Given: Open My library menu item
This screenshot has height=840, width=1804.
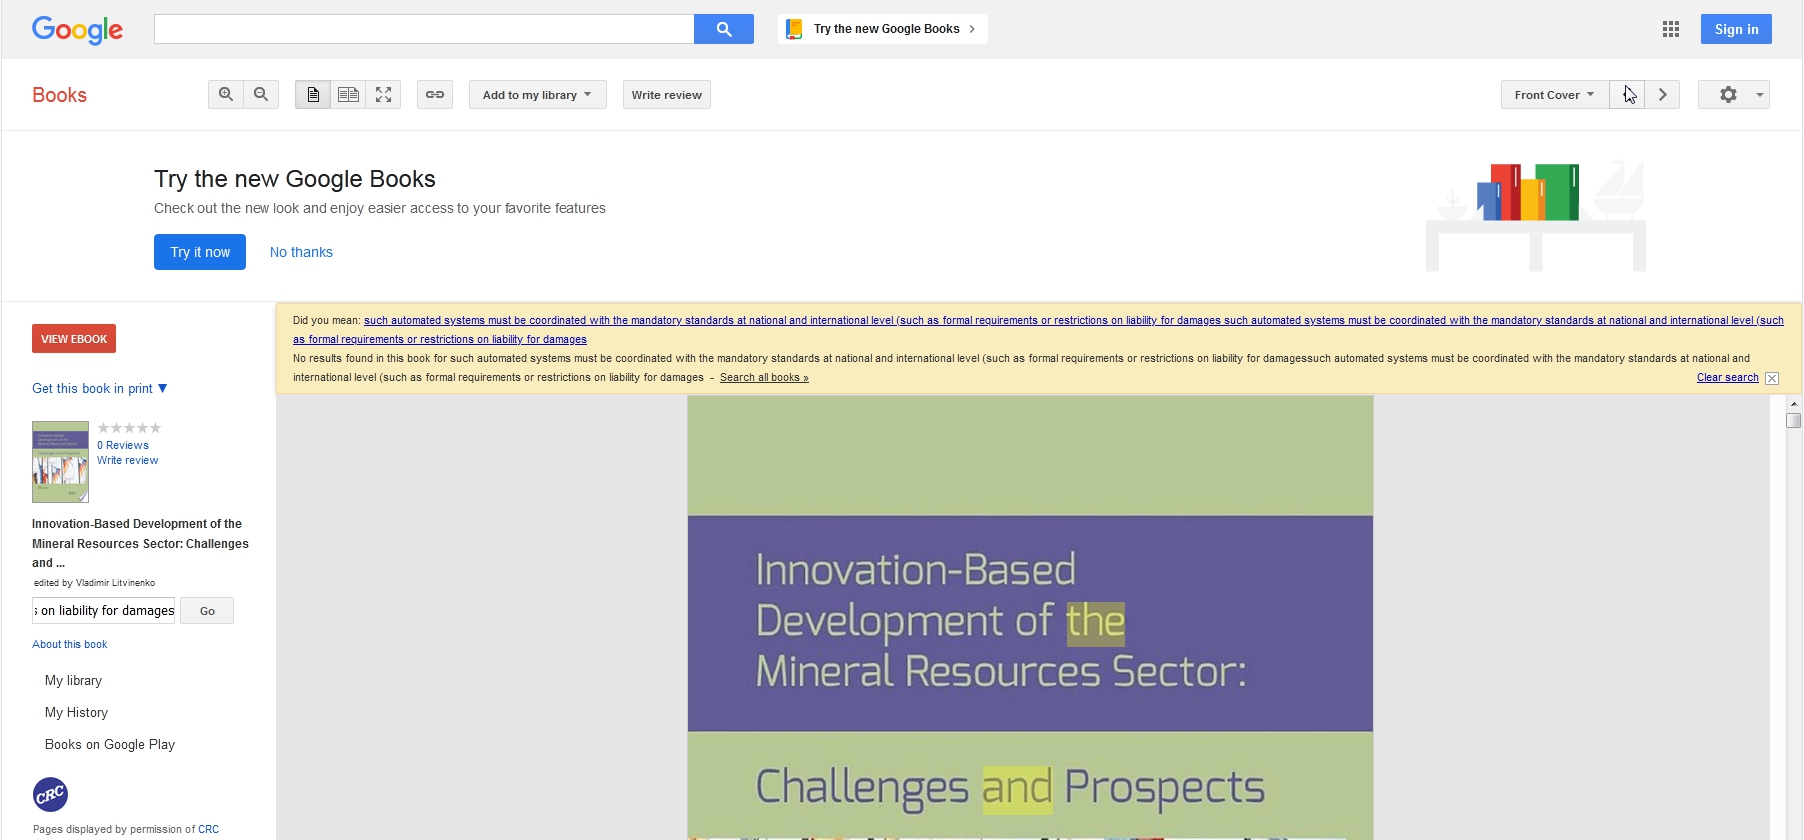Looking at the screenshot, I should coord(73,680).
